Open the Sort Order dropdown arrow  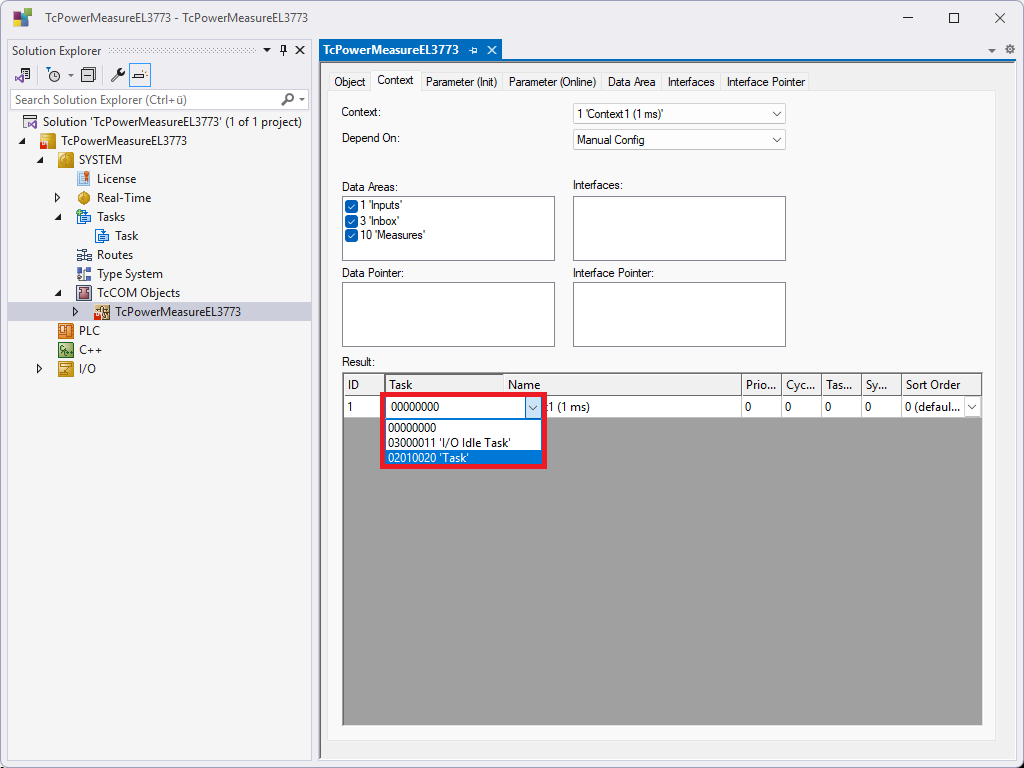(x=972, y=407)
